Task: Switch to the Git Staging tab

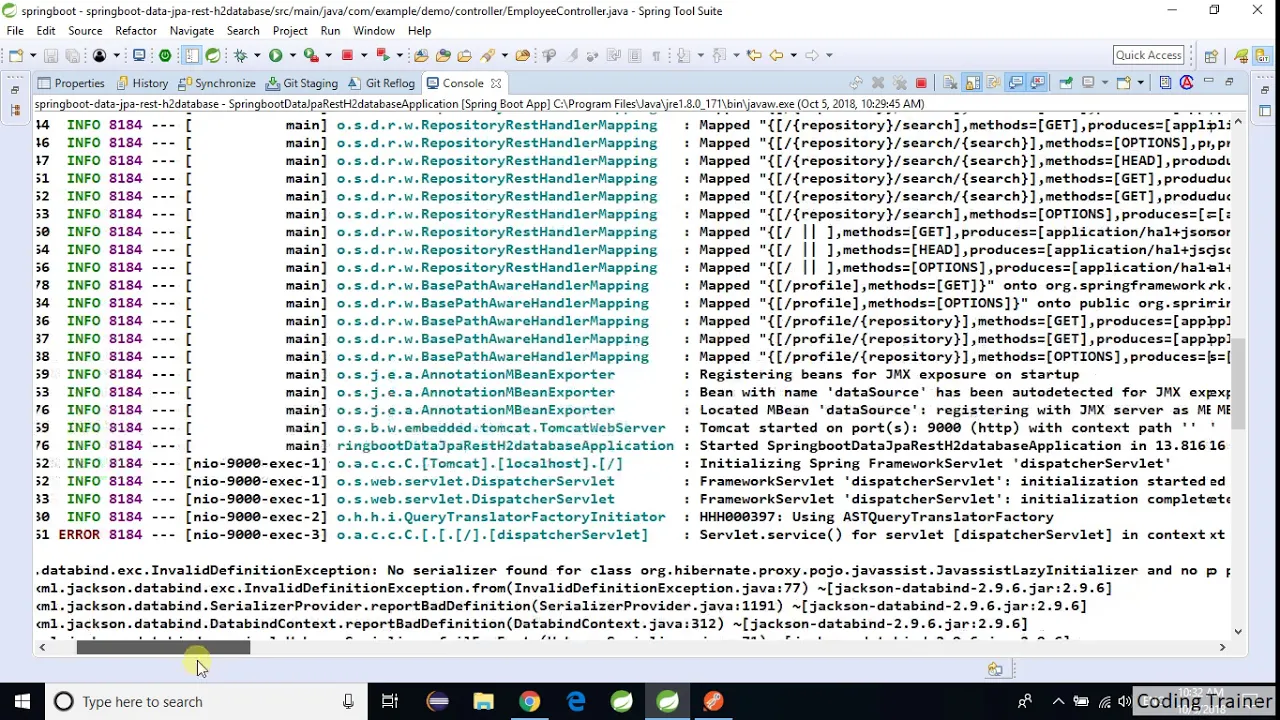Action: 302,83
